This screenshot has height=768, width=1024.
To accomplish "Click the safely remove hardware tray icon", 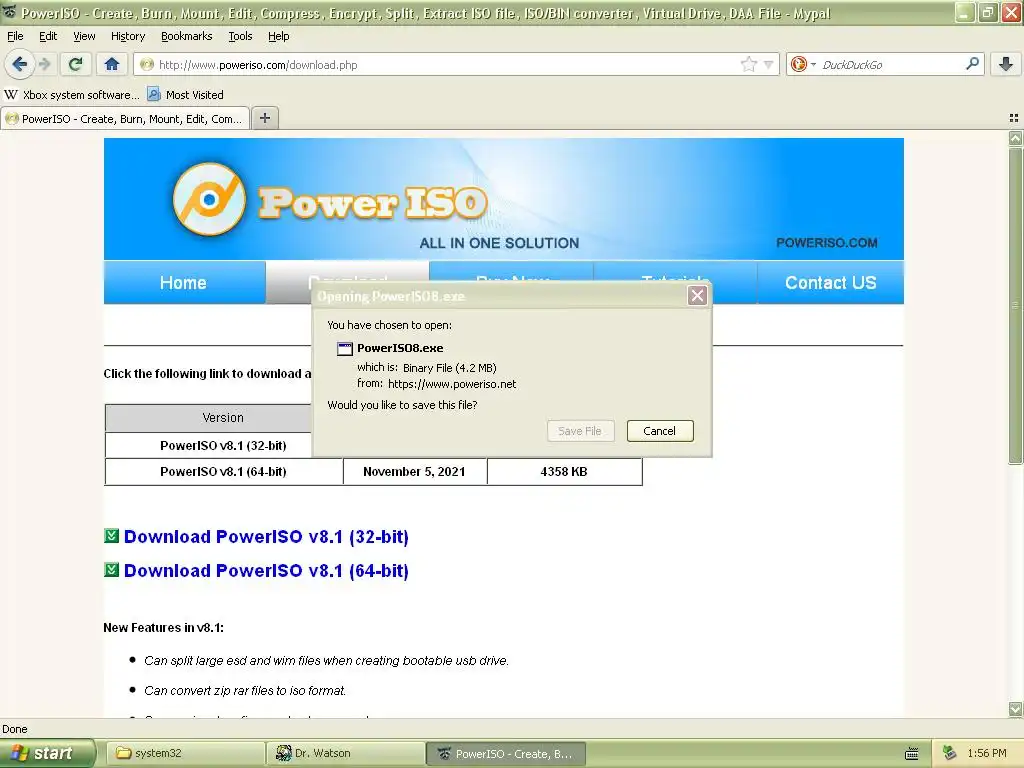I will coord(950,754).
